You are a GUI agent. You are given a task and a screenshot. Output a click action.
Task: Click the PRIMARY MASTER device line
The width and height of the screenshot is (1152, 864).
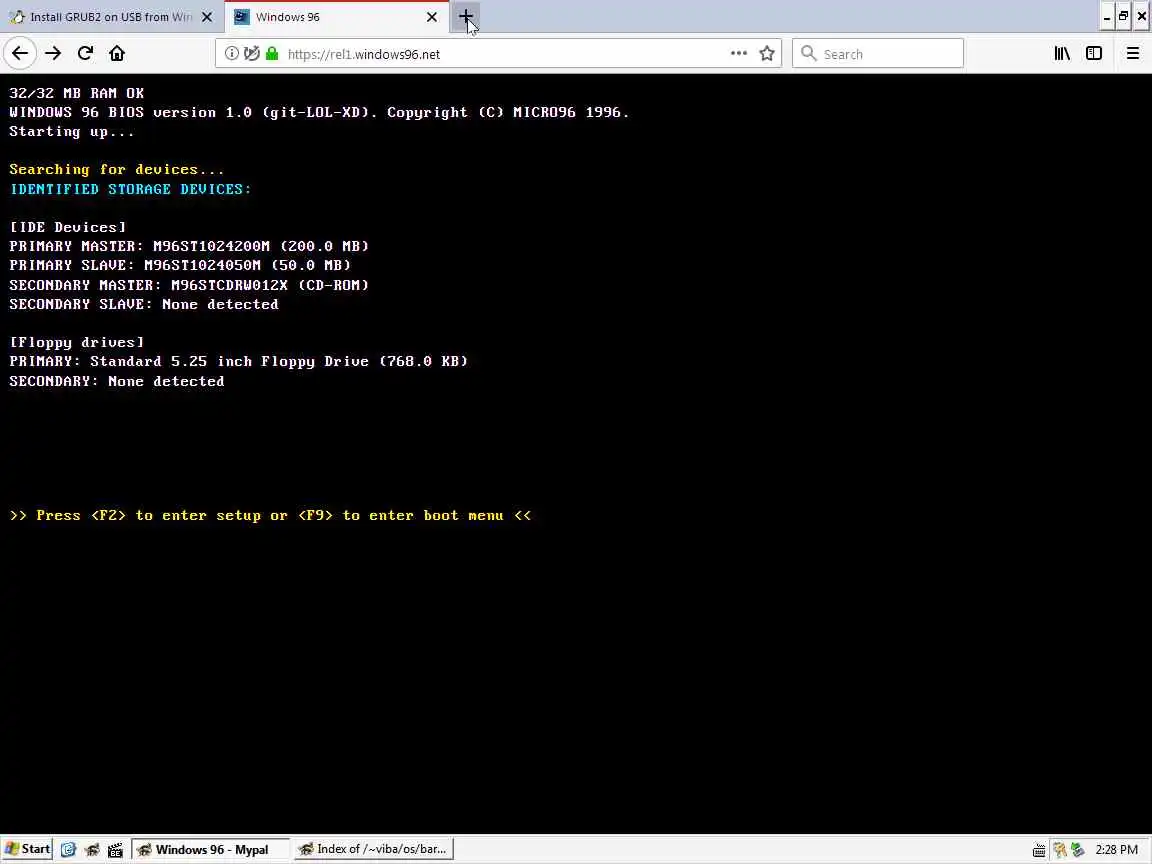tap(189, 246)
